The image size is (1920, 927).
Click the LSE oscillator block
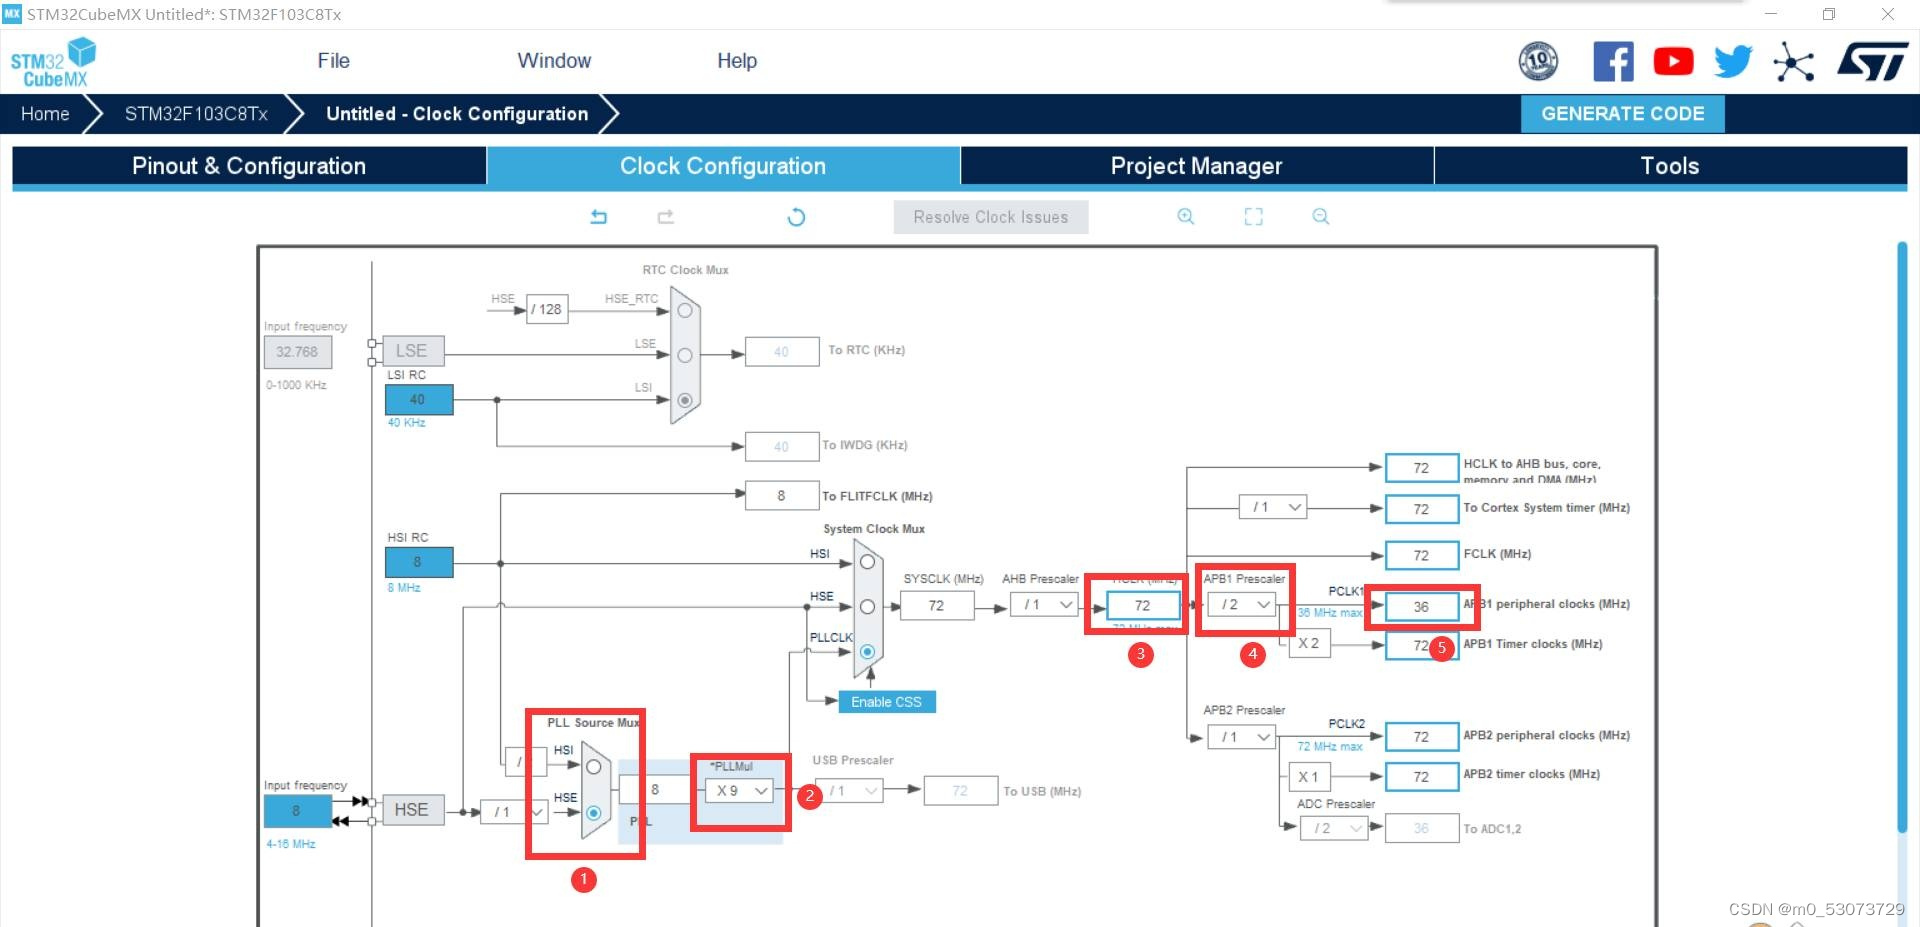tap(411, 351)
